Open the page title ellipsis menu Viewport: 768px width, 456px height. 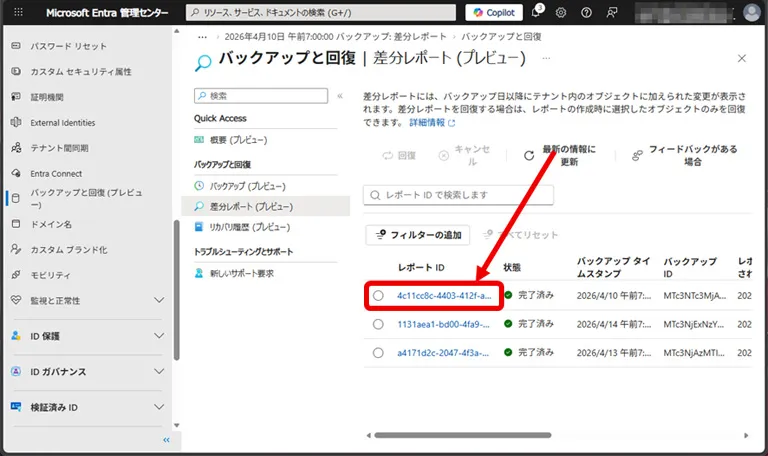[x=546, y=58]
